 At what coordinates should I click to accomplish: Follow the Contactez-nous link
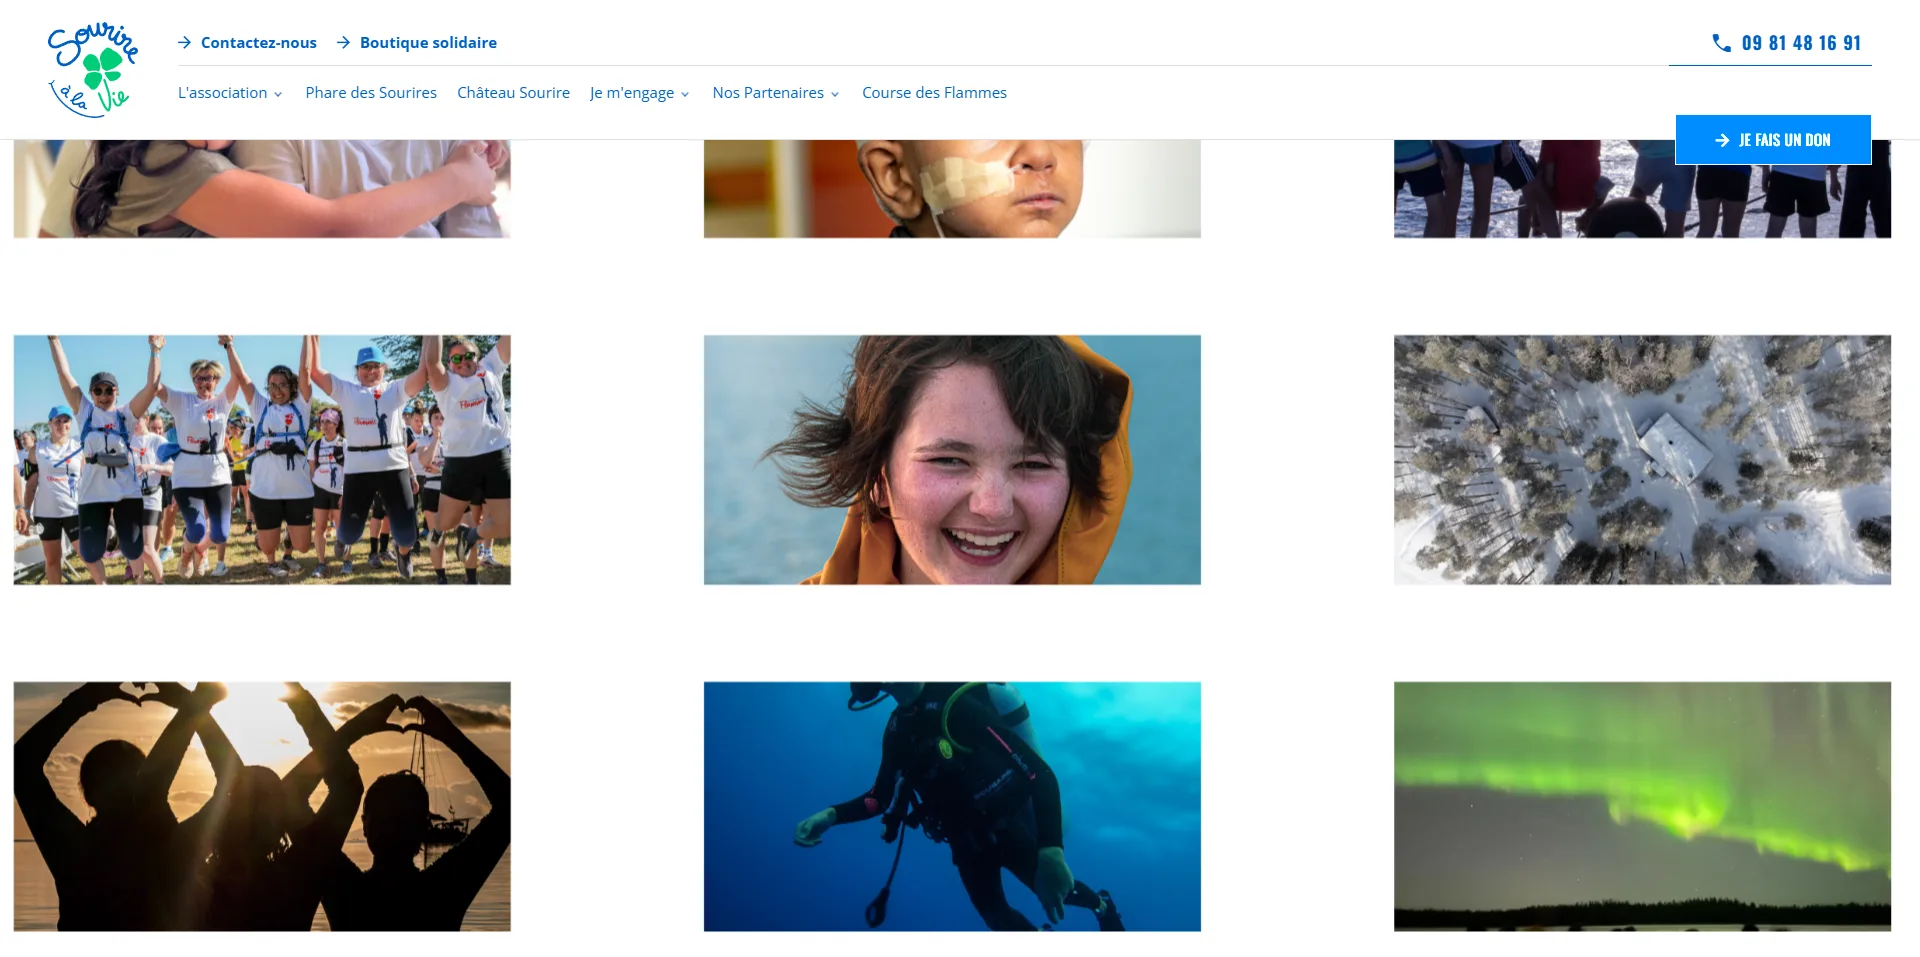(x=258, y=42)
